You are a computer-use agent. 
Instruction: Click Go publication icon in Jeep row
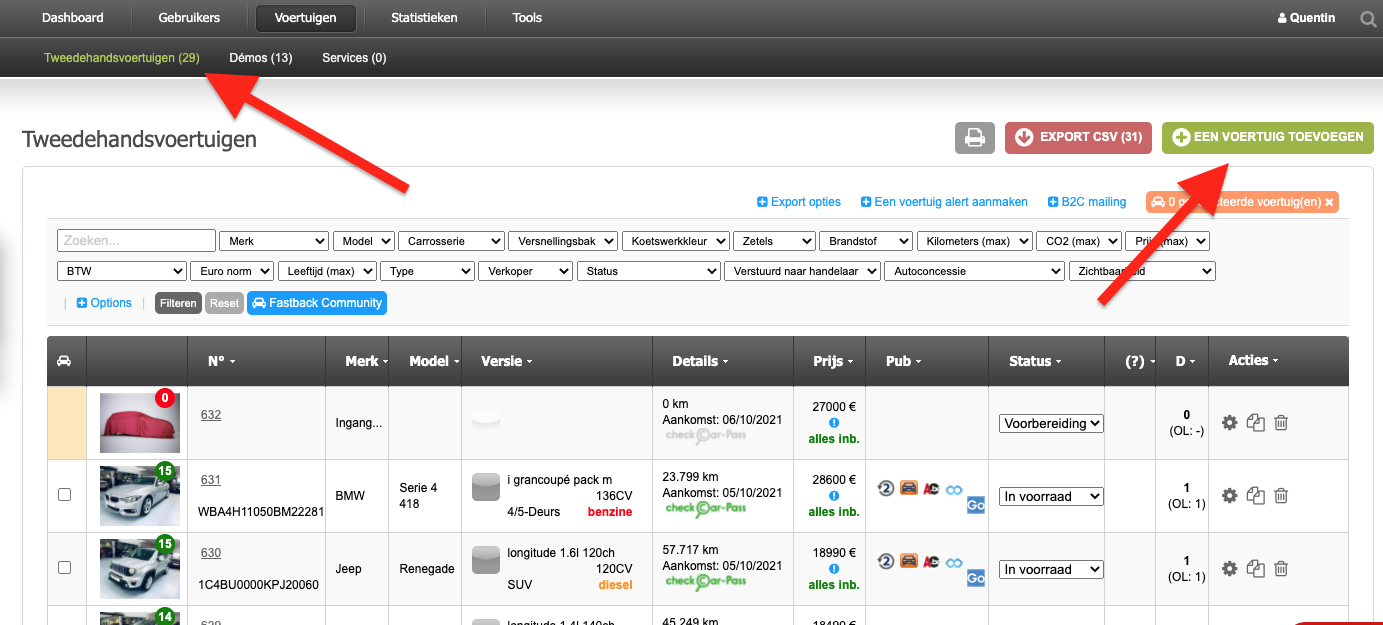pos(976,577)
